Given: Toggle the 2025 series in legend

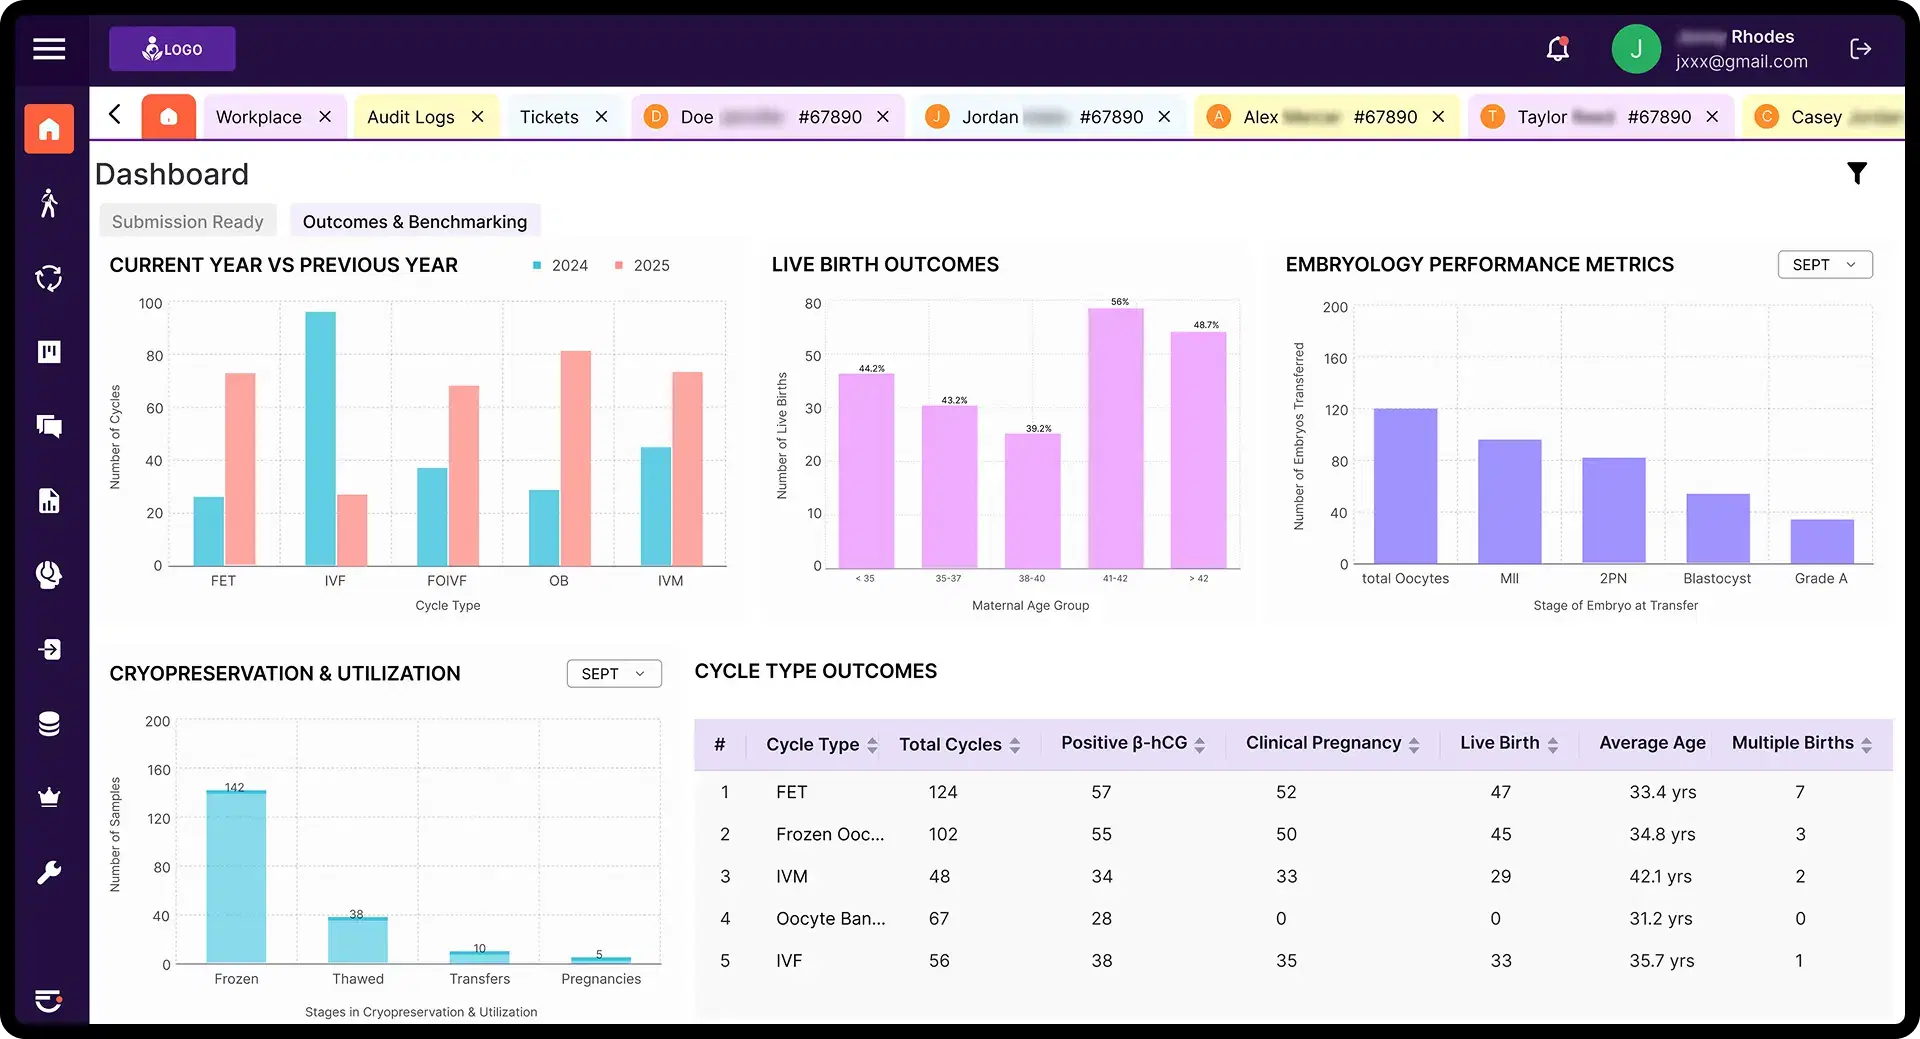Looking at the screenshot, I should point(641,265).
